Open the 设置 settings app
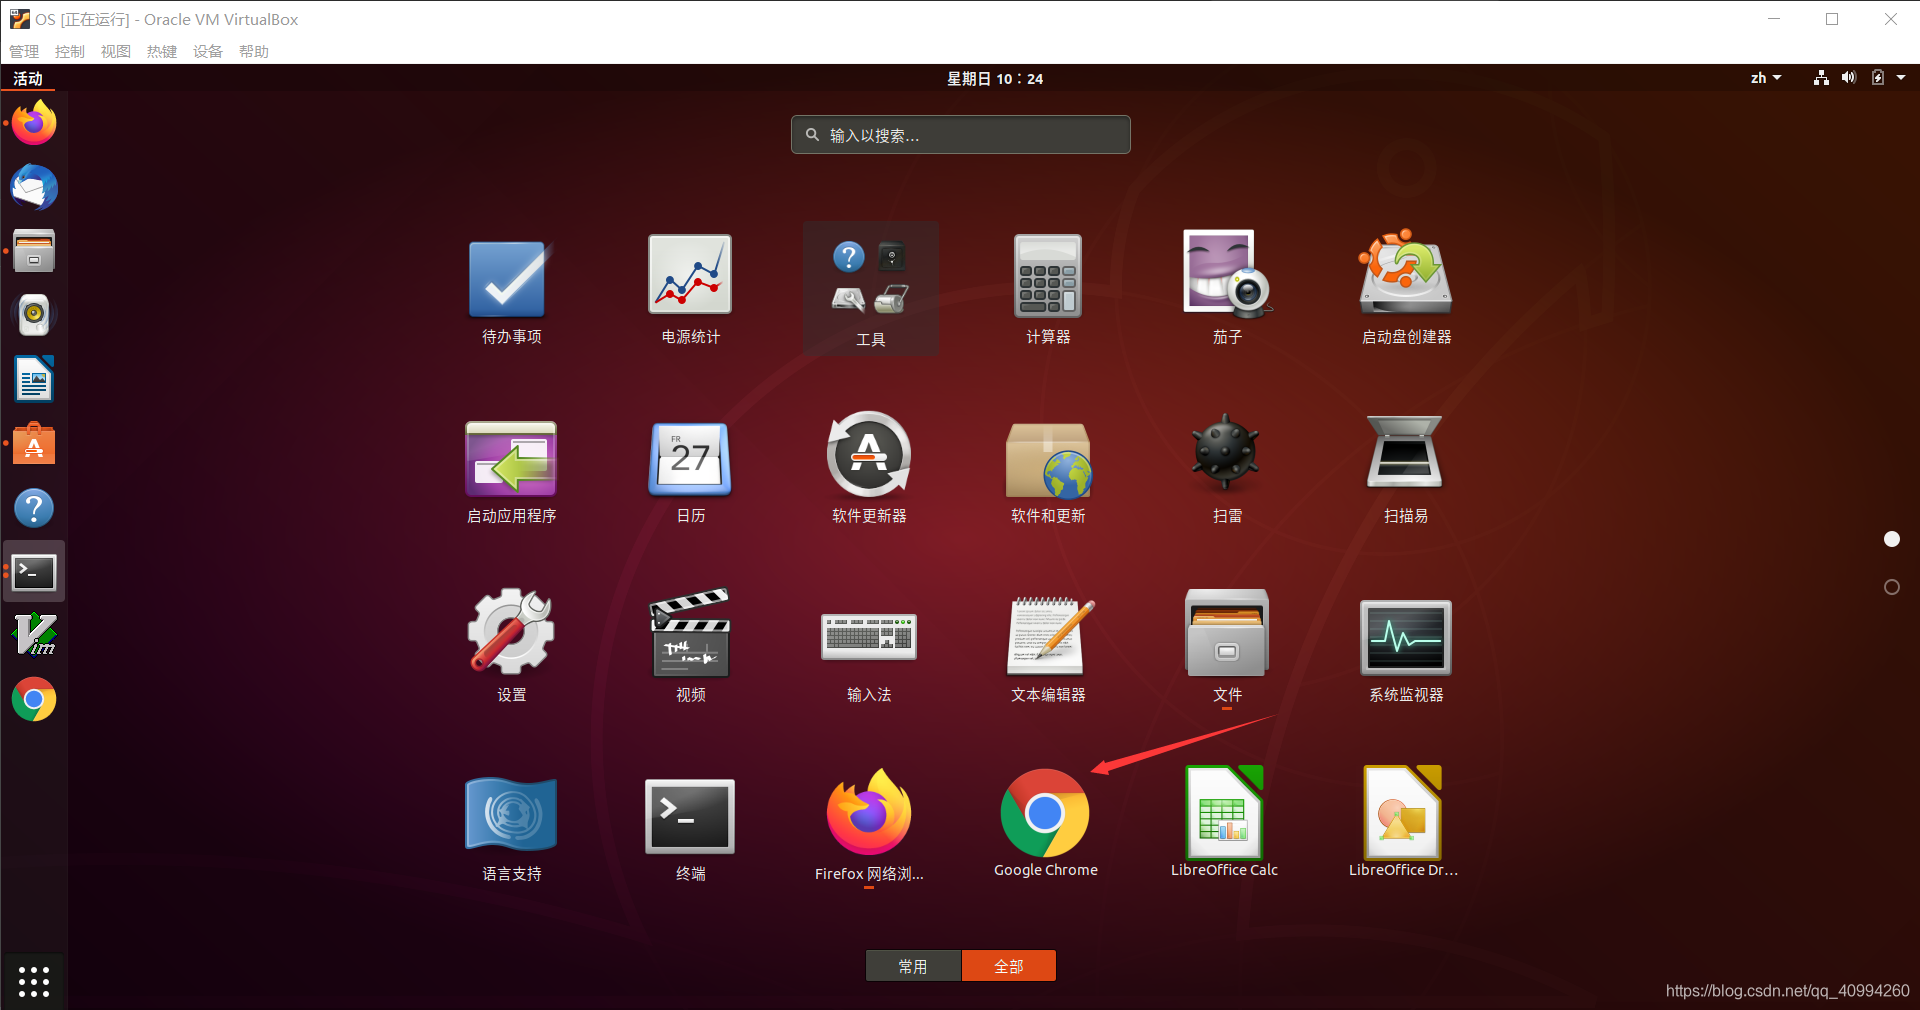Image resolution: width=1920 pixels, height=1010 pixels. [511, 645]
